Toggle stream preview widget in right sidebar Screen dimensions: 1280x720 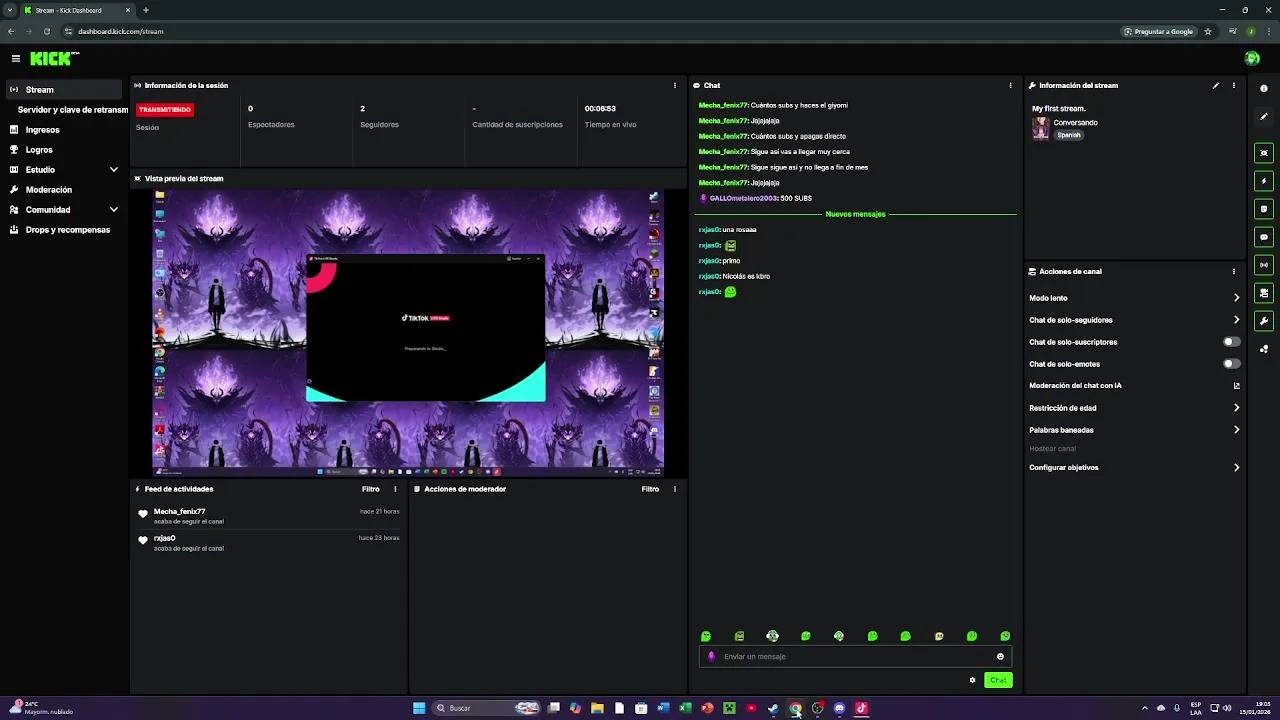1264,153
